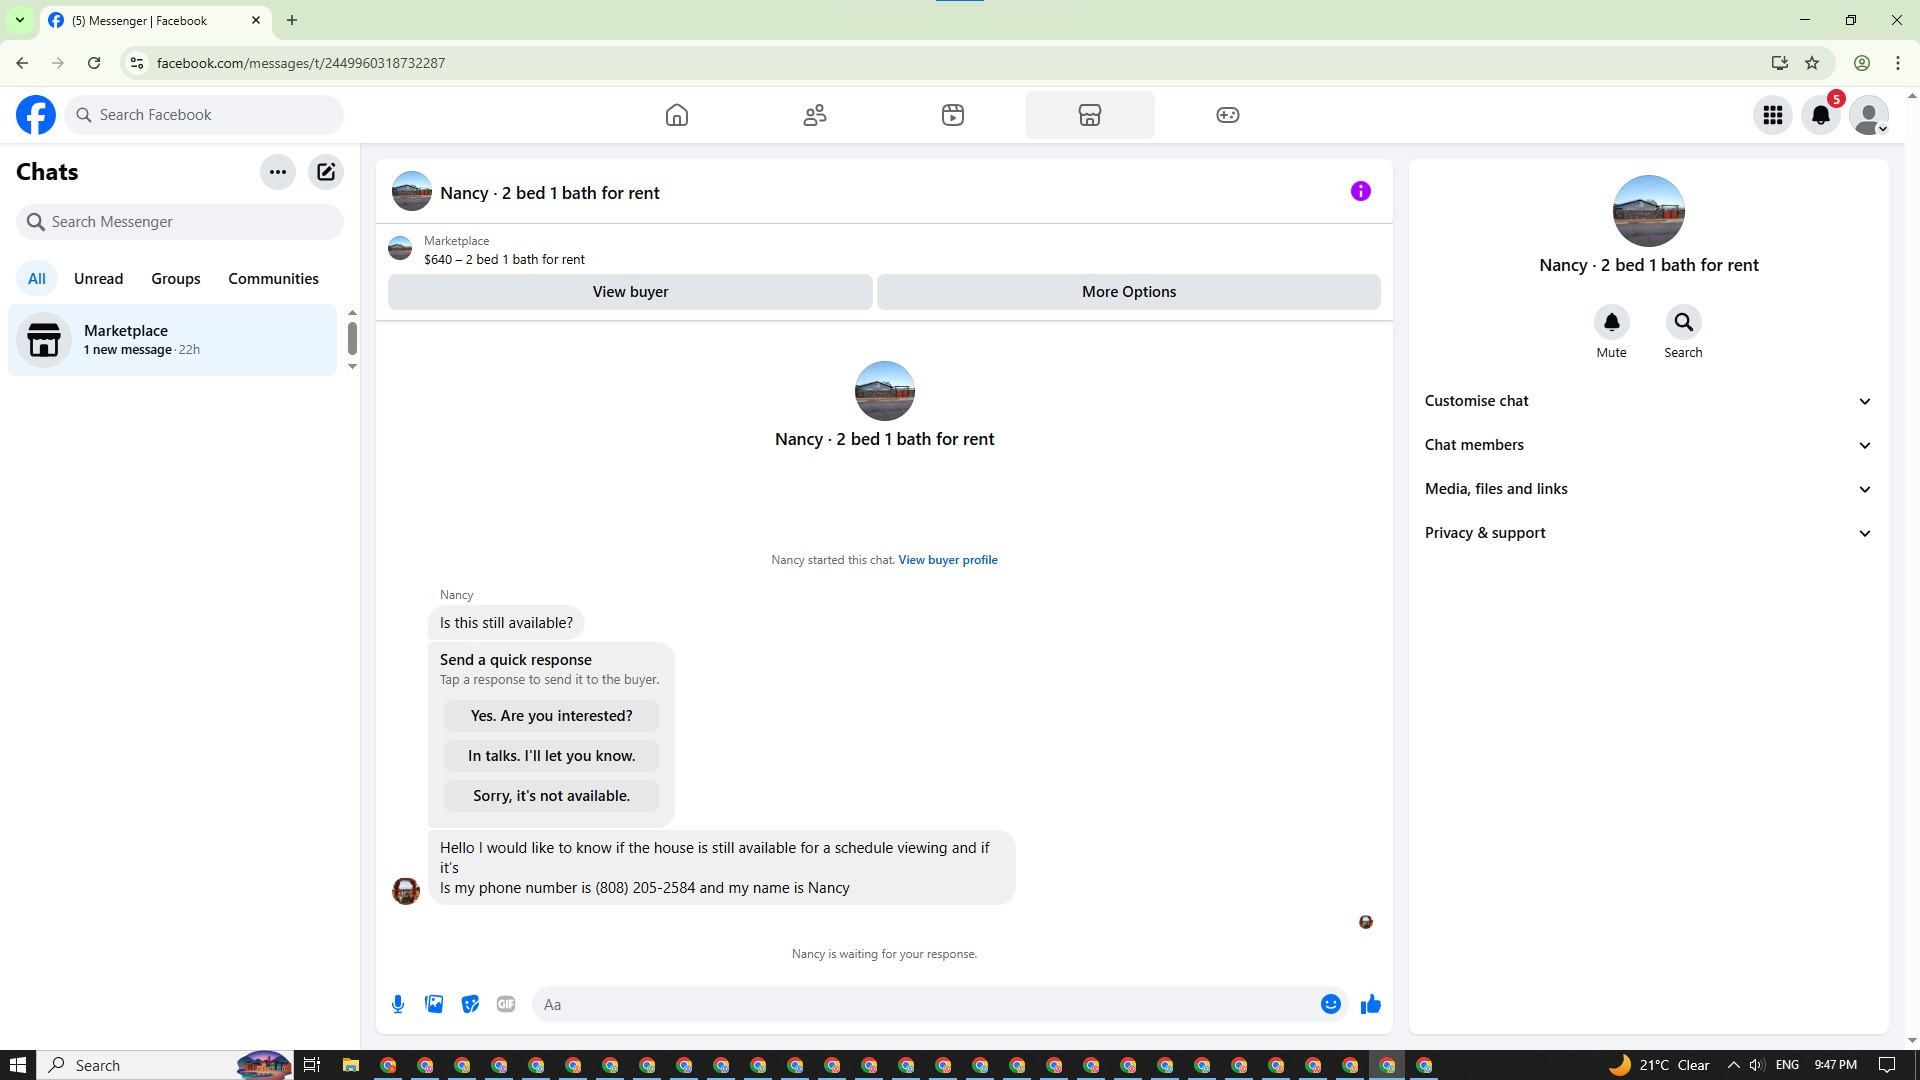Select the Communities chats filter
1920x1080 pixels.
pyautogui.click(x=273, y=279)
